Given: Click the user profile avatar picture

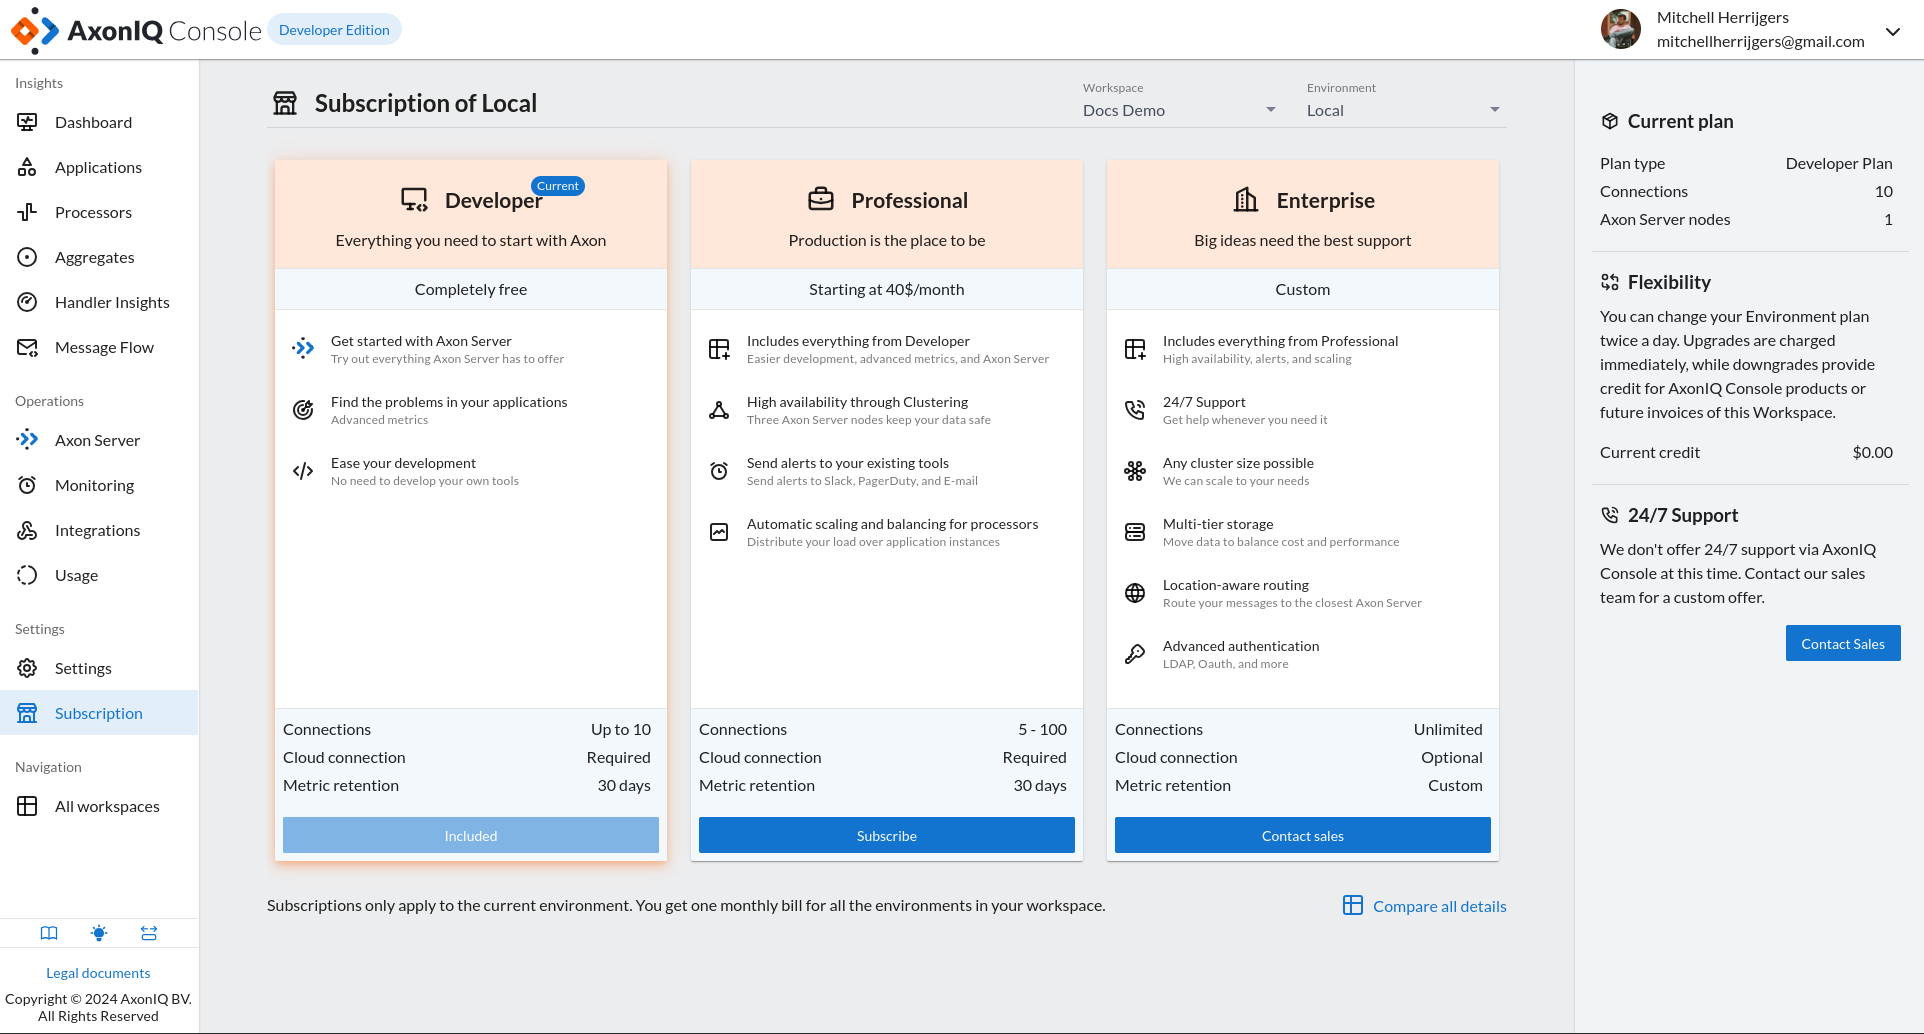Looking at the screenshot, I should pyautogui.click(x=1621, y=29).
